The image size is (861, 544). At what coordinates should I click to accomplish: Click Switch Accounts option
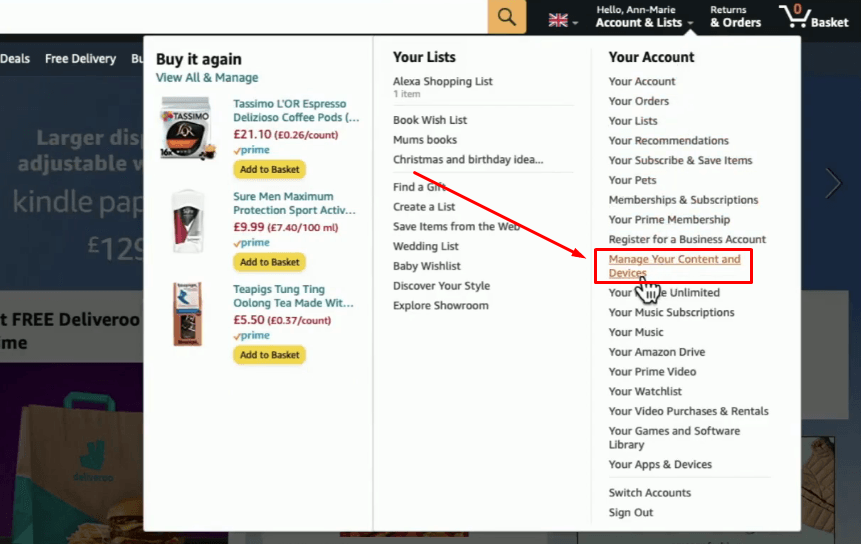(x=650, y=493)
